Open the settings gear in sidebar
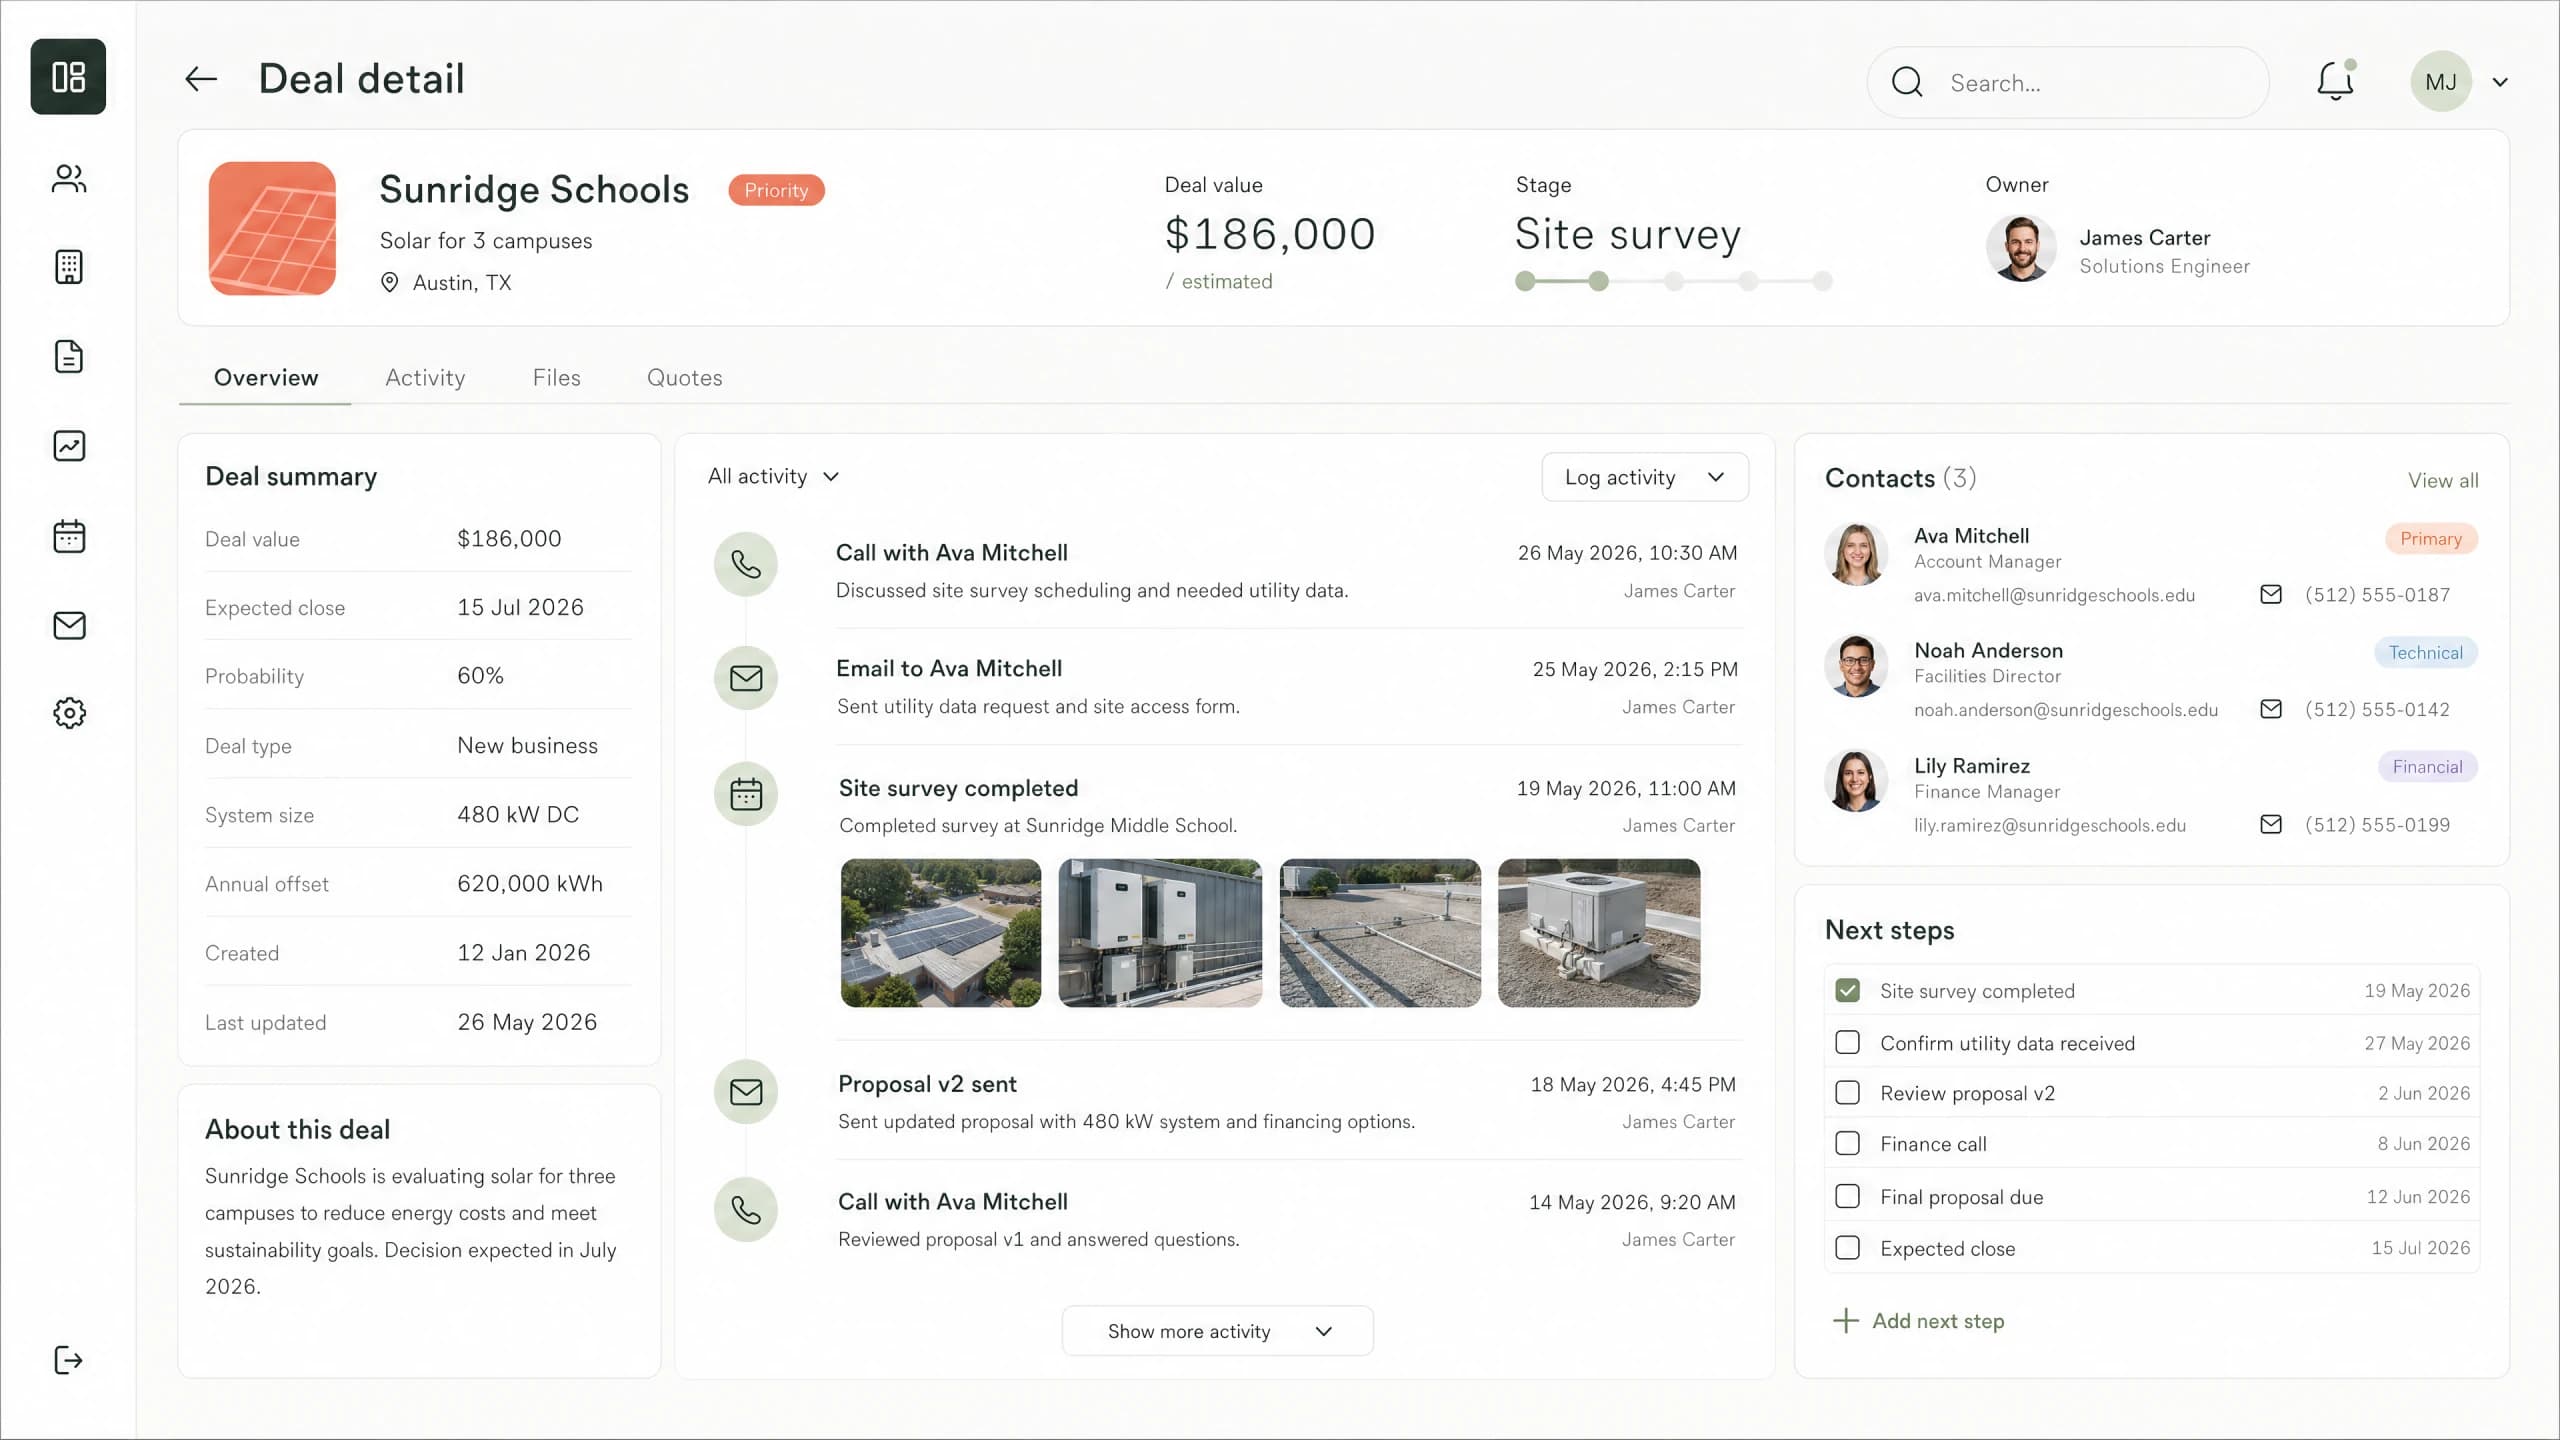Screen dimensions: 2560x1440 tap(69, 713)
